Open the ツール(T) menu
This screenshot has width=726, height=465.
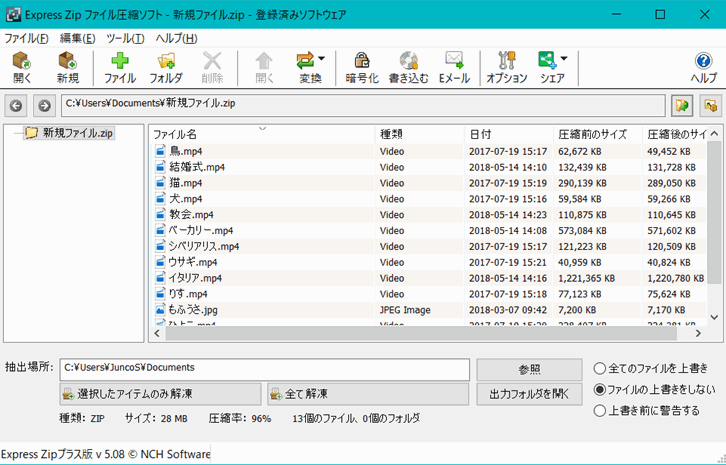click(x=125, y=38)
